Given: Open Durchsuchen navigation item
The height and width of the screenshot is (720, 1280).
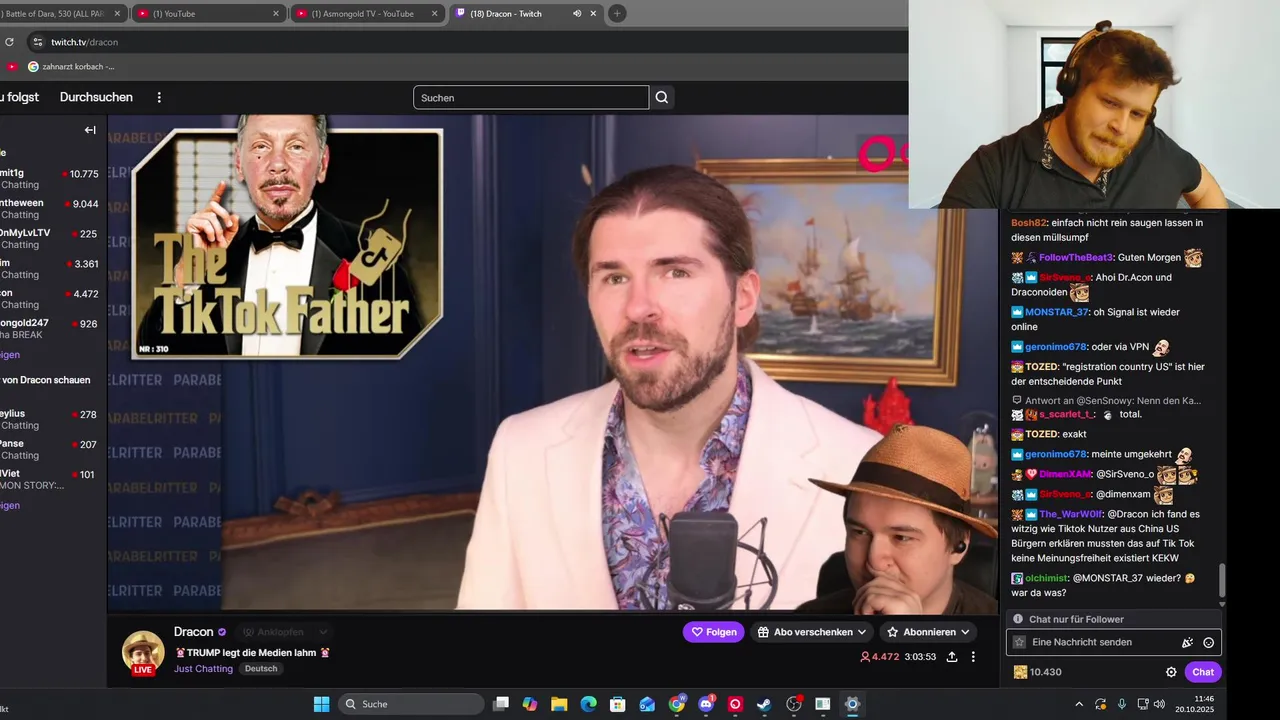Looking at the screenshot, I should (x=96, y=97).
